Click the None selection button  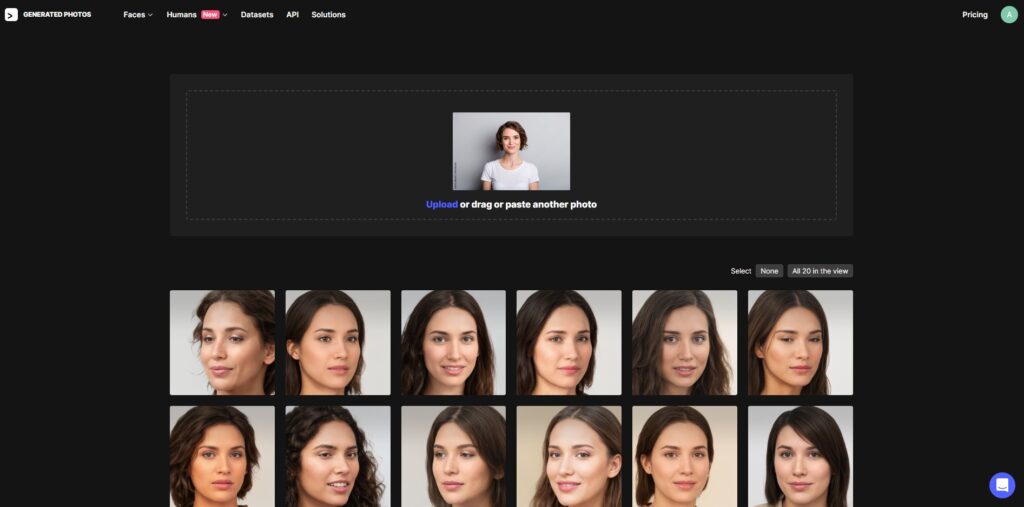pyautogui.click(x=769, y=270)
